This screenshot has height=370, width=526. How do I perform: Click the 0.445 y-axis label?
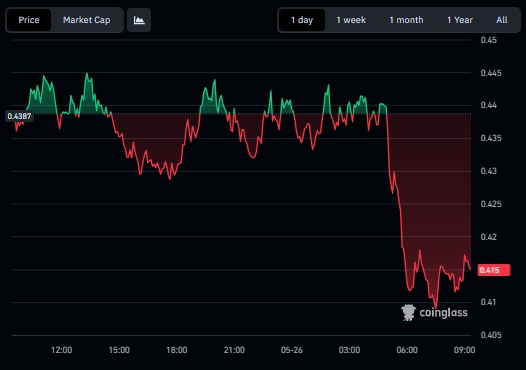[491, 73]
